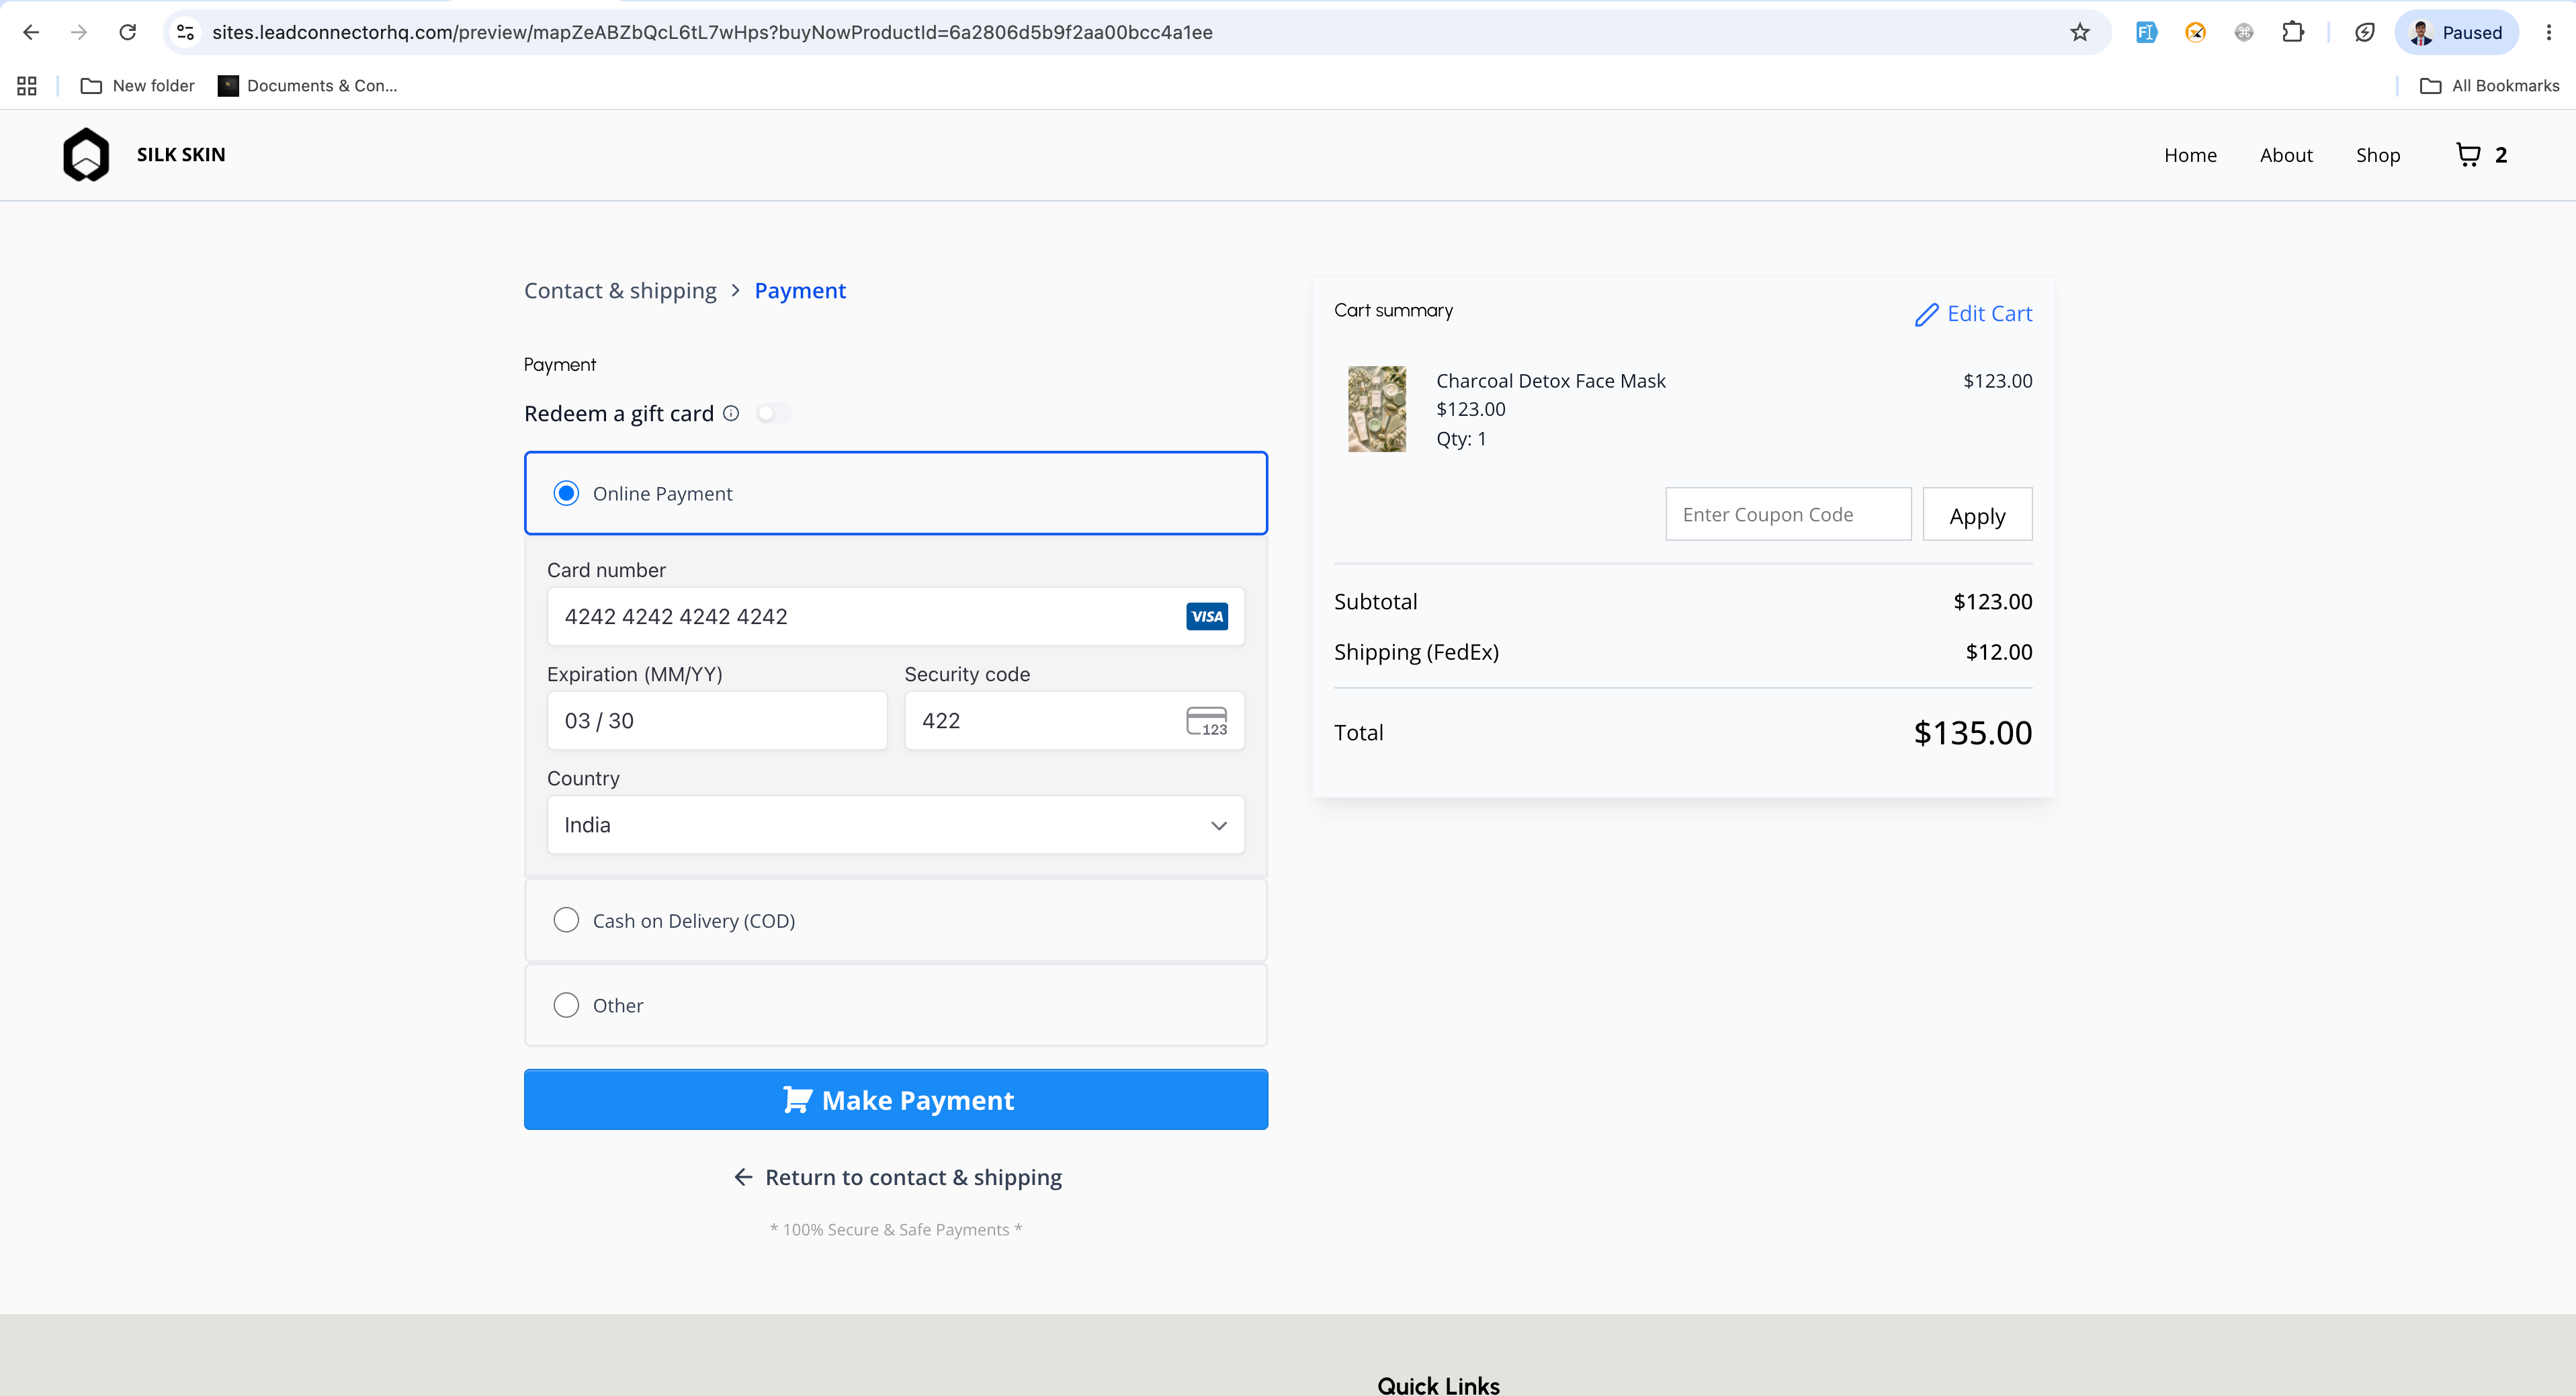Screen dimensions: 2576x1396
Task: Click the VISA card brand icon
Action: click(x=1207, y=616)
